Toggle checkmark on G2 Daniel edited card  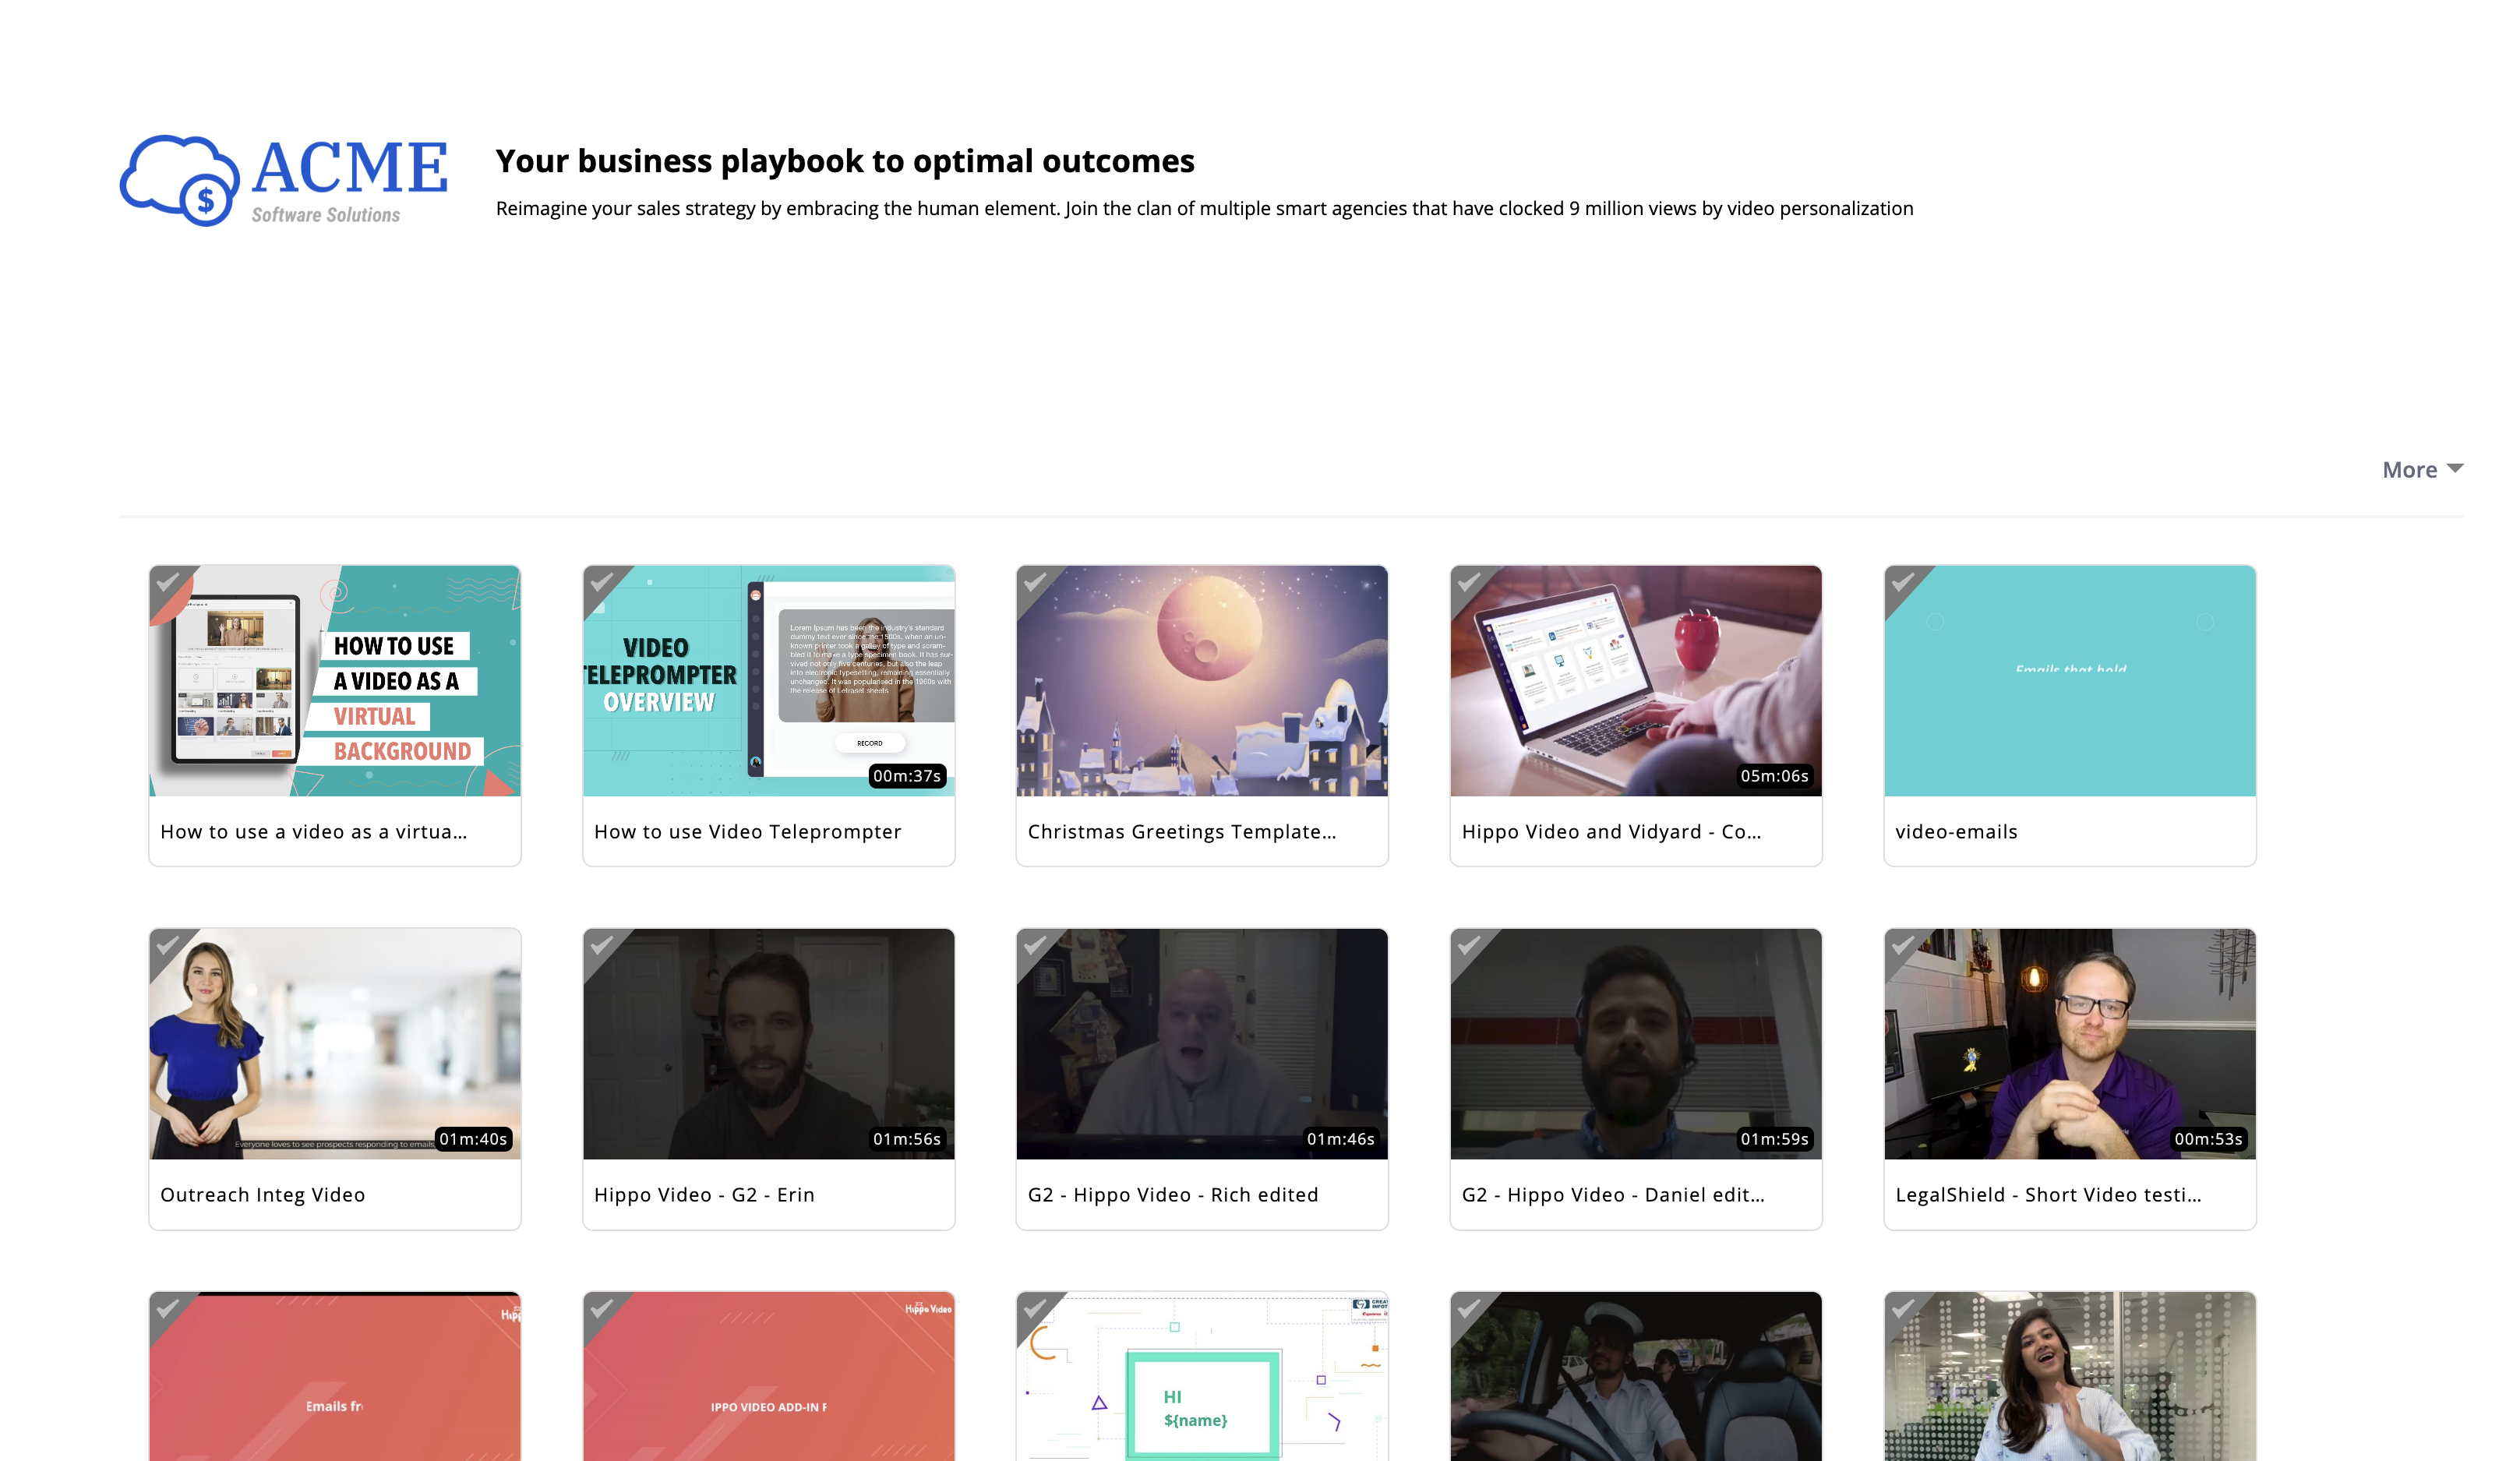click(1469, 945)
